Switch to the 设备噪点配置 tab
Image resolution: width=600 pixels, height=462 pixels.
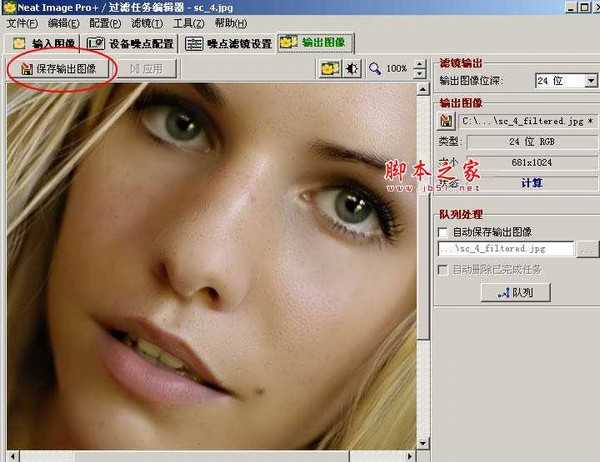[x=130, y=44]
